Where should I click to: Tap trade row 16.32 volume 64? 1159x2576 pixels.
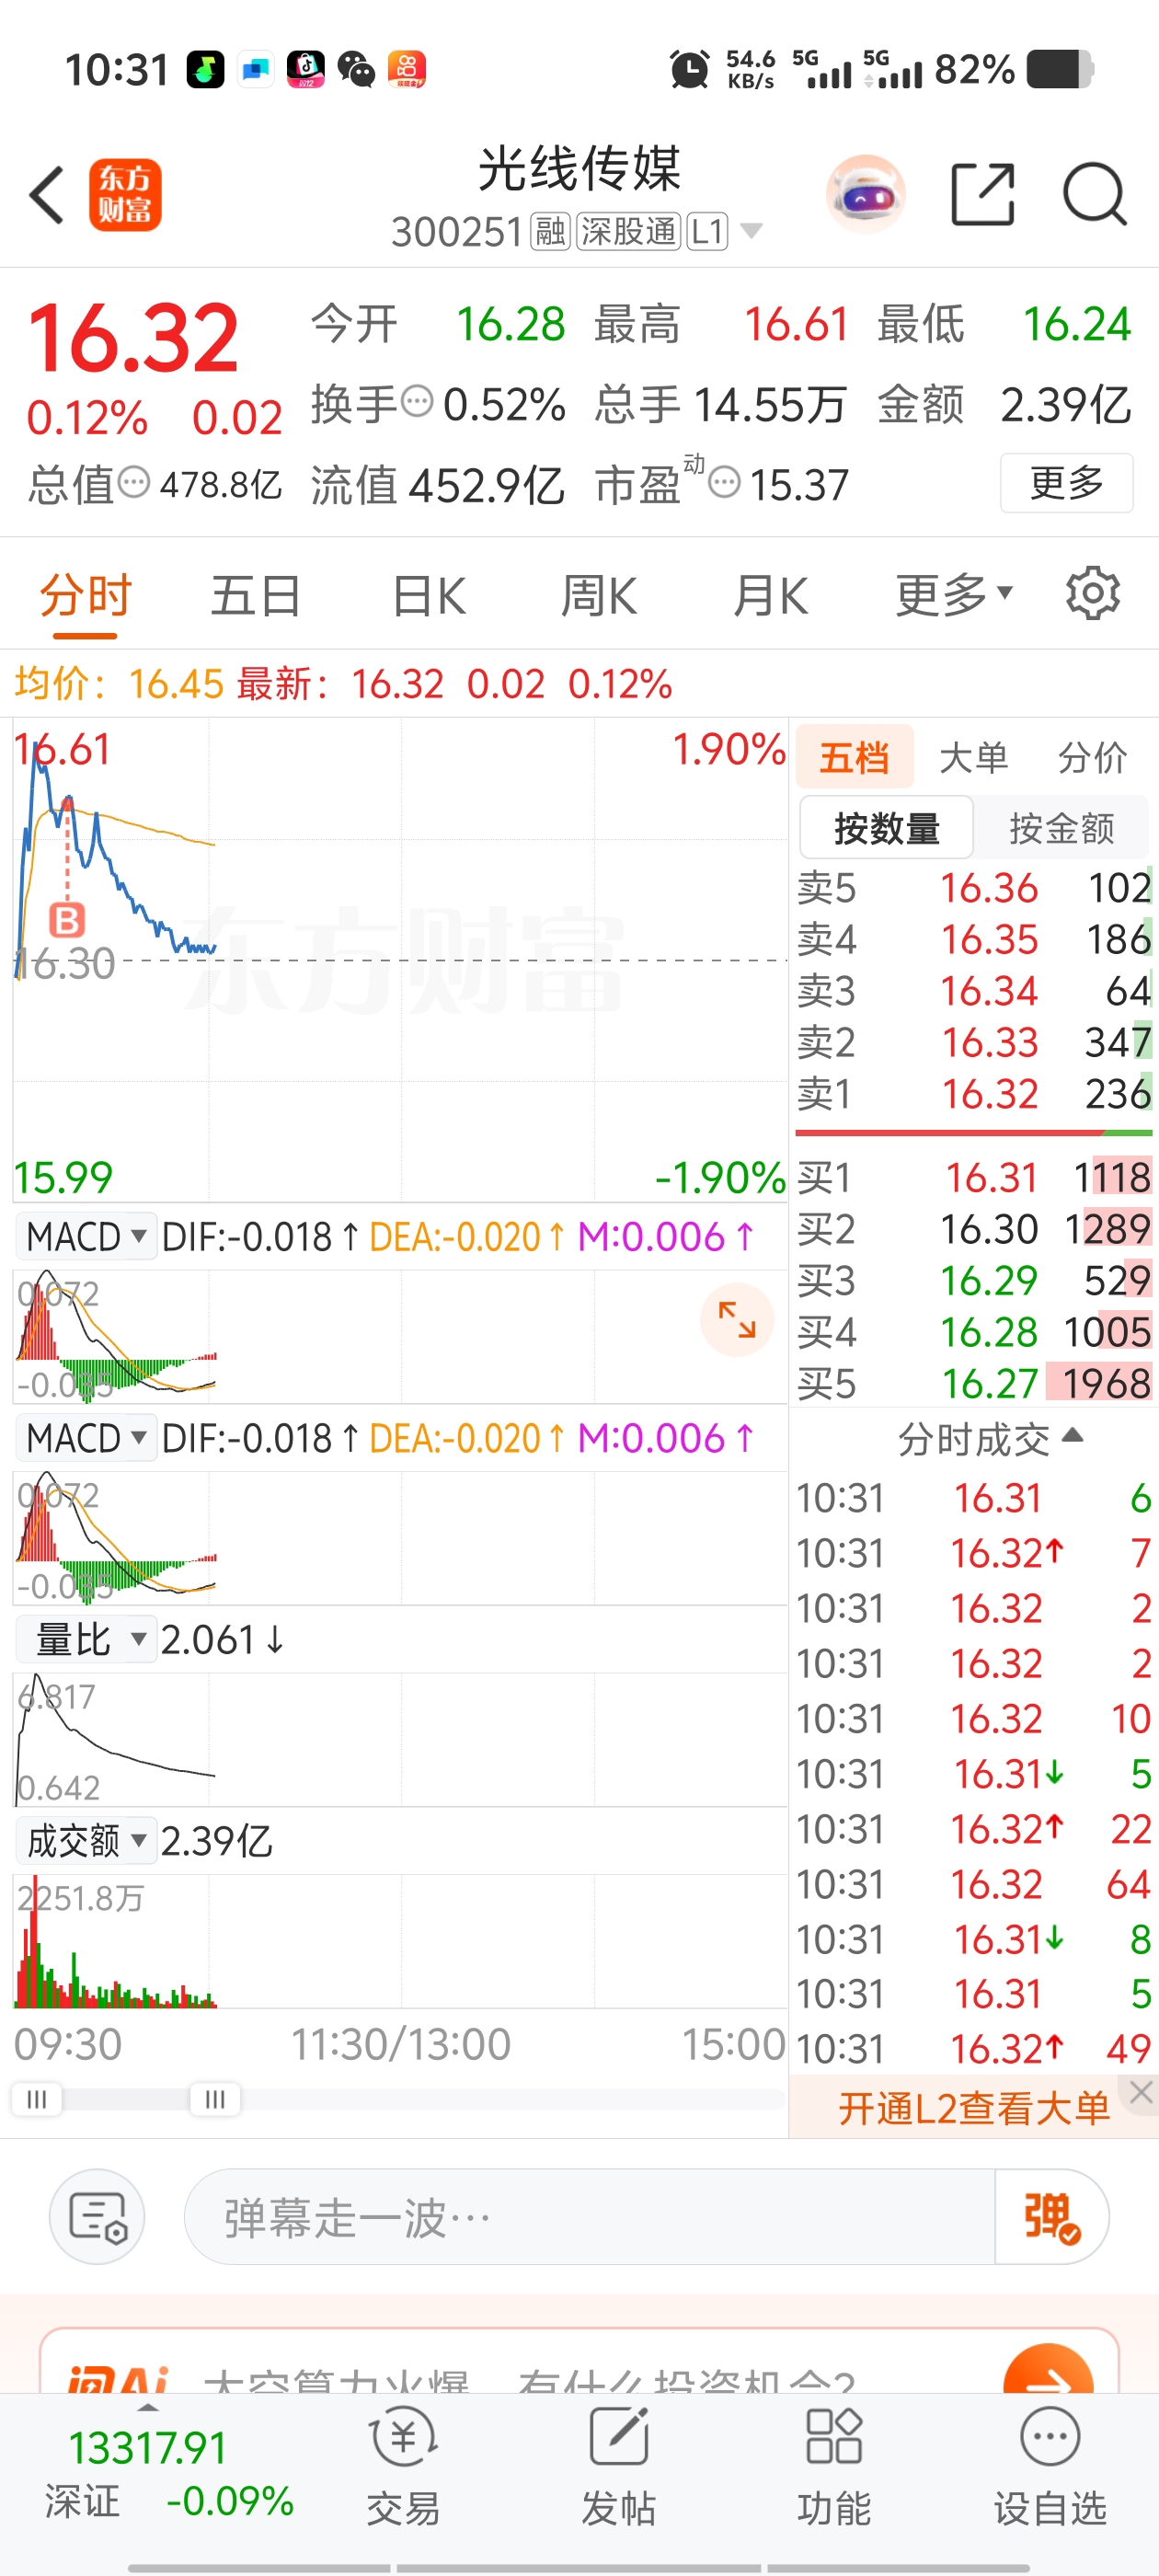coord(974,1884)
